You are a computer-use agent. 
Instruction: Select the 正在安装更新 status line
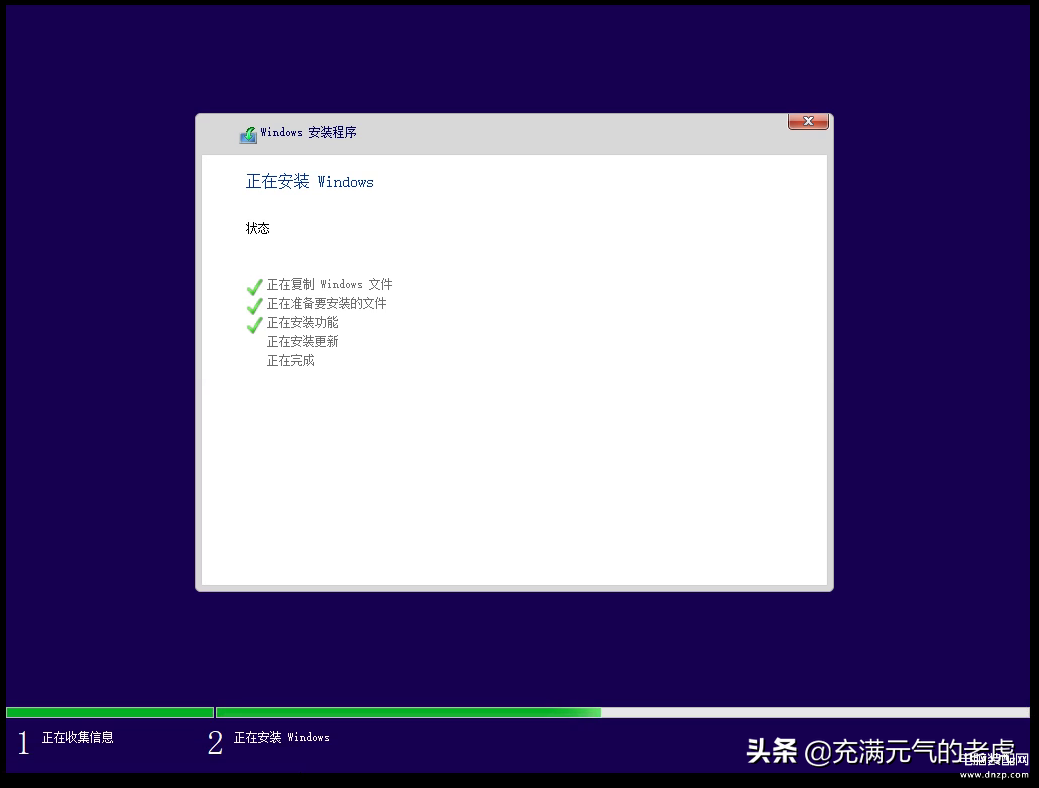(x=302, y=341)
